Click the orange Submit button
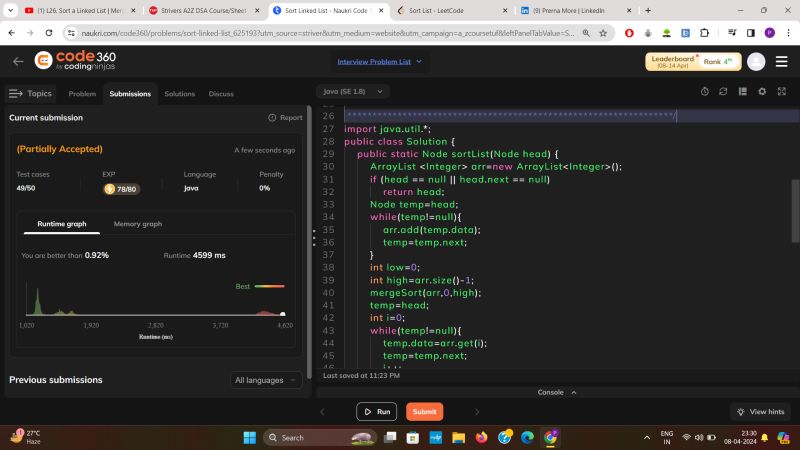Screen dimensions: 800x450 click(424, 411)
